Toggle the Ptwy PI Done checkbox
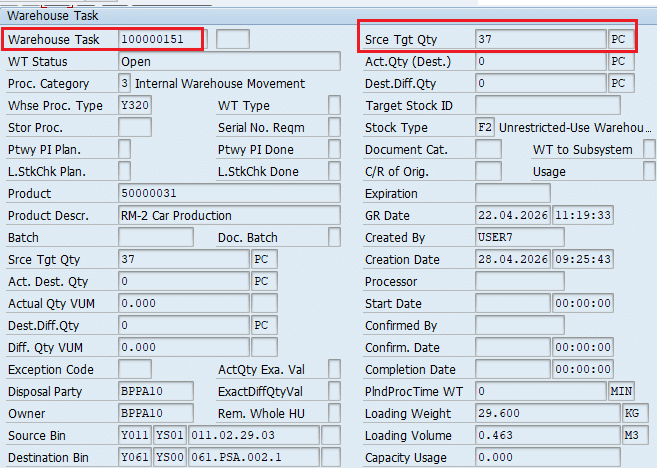This screenshot has width=657, height=468. [334, 149]
